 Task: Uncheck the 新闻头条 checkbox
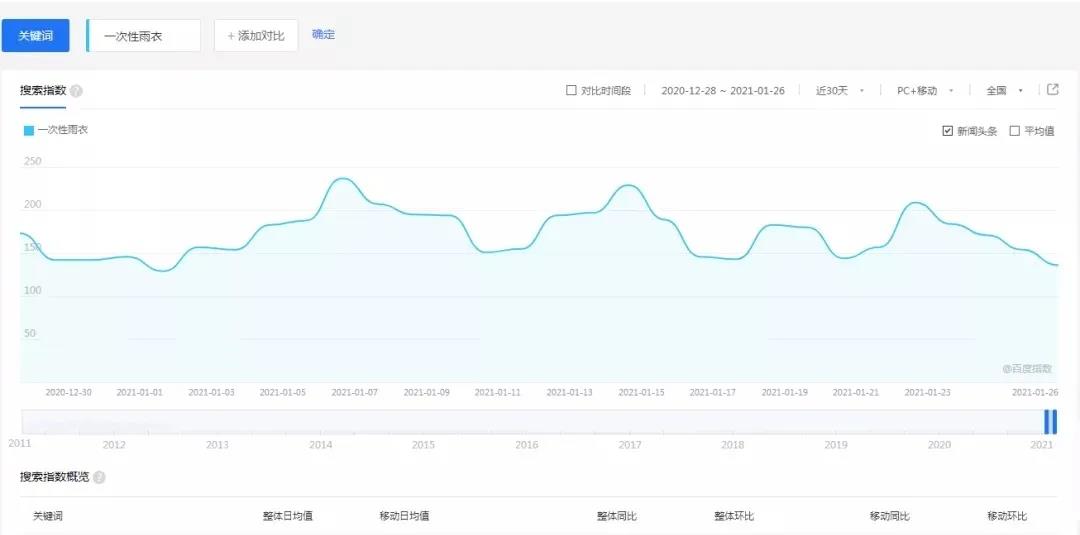pos(948,131)
